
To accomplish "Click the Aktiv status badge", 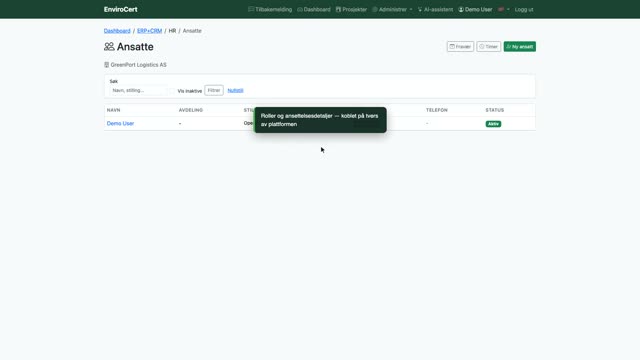I will click(493, 124).
